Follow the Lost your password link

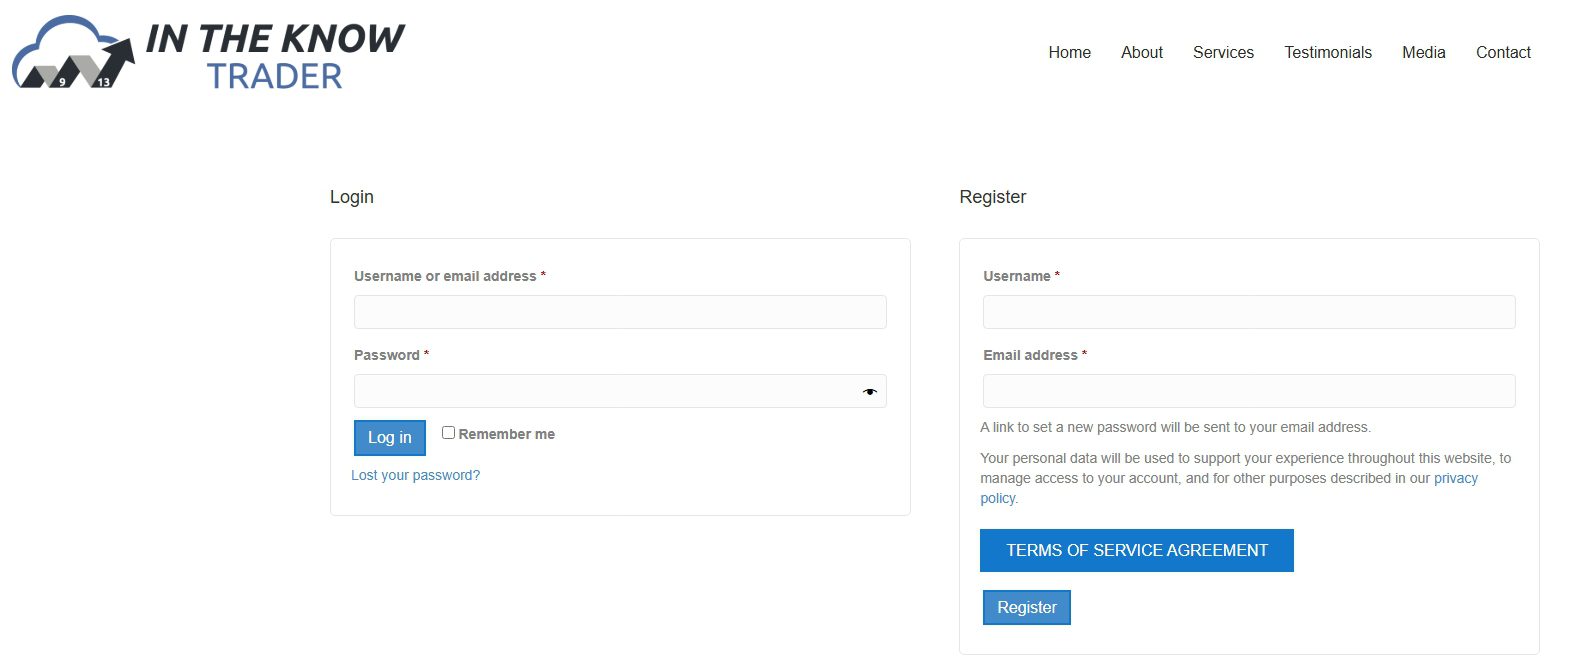click(415, 475)
